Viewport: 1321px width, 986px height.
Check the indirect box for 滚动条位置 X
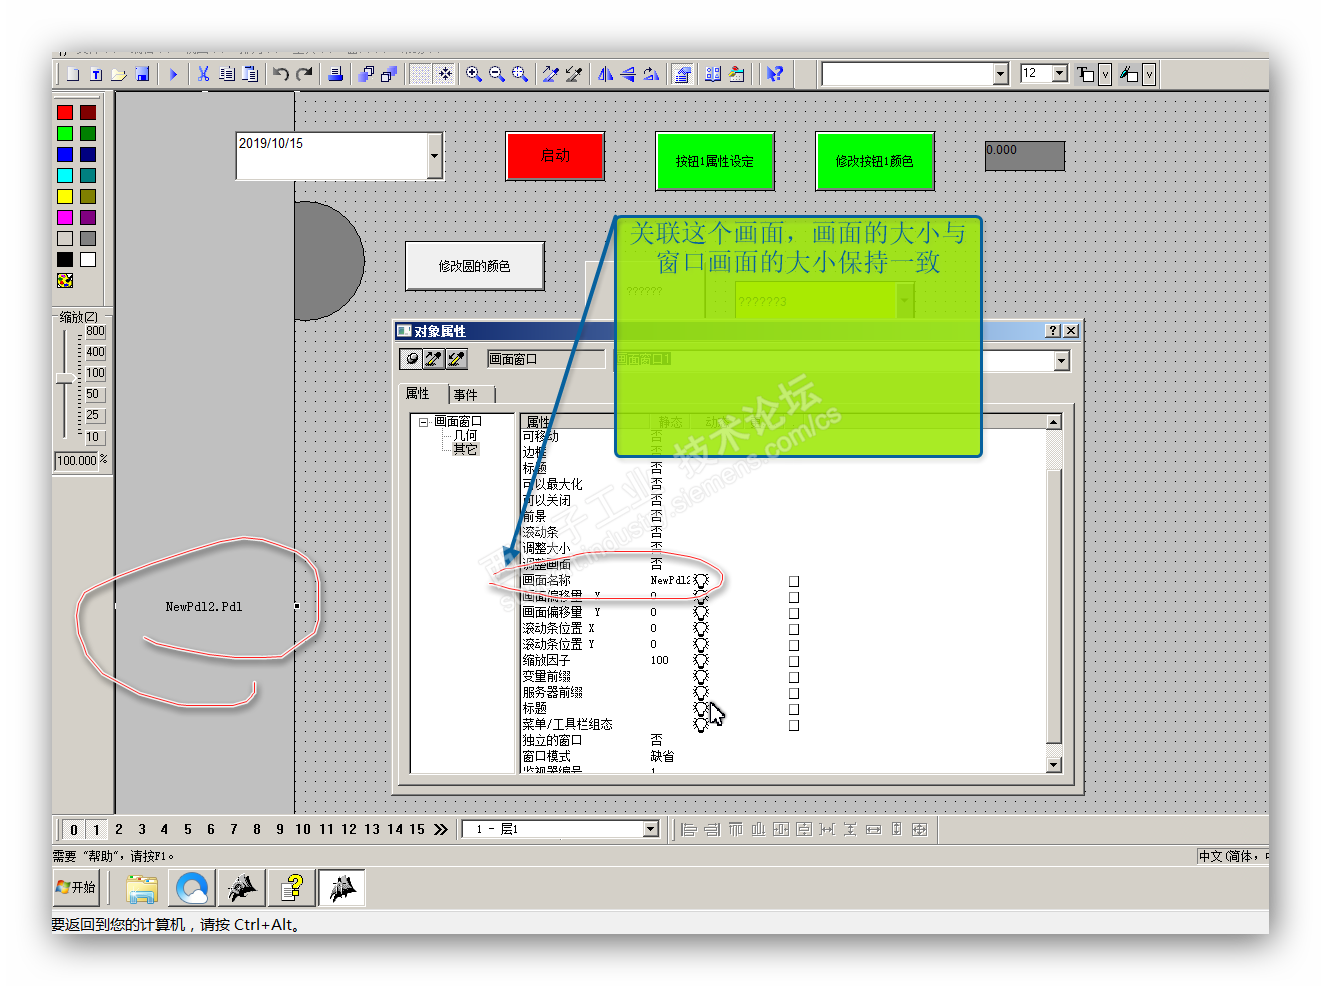click(794, 629)
